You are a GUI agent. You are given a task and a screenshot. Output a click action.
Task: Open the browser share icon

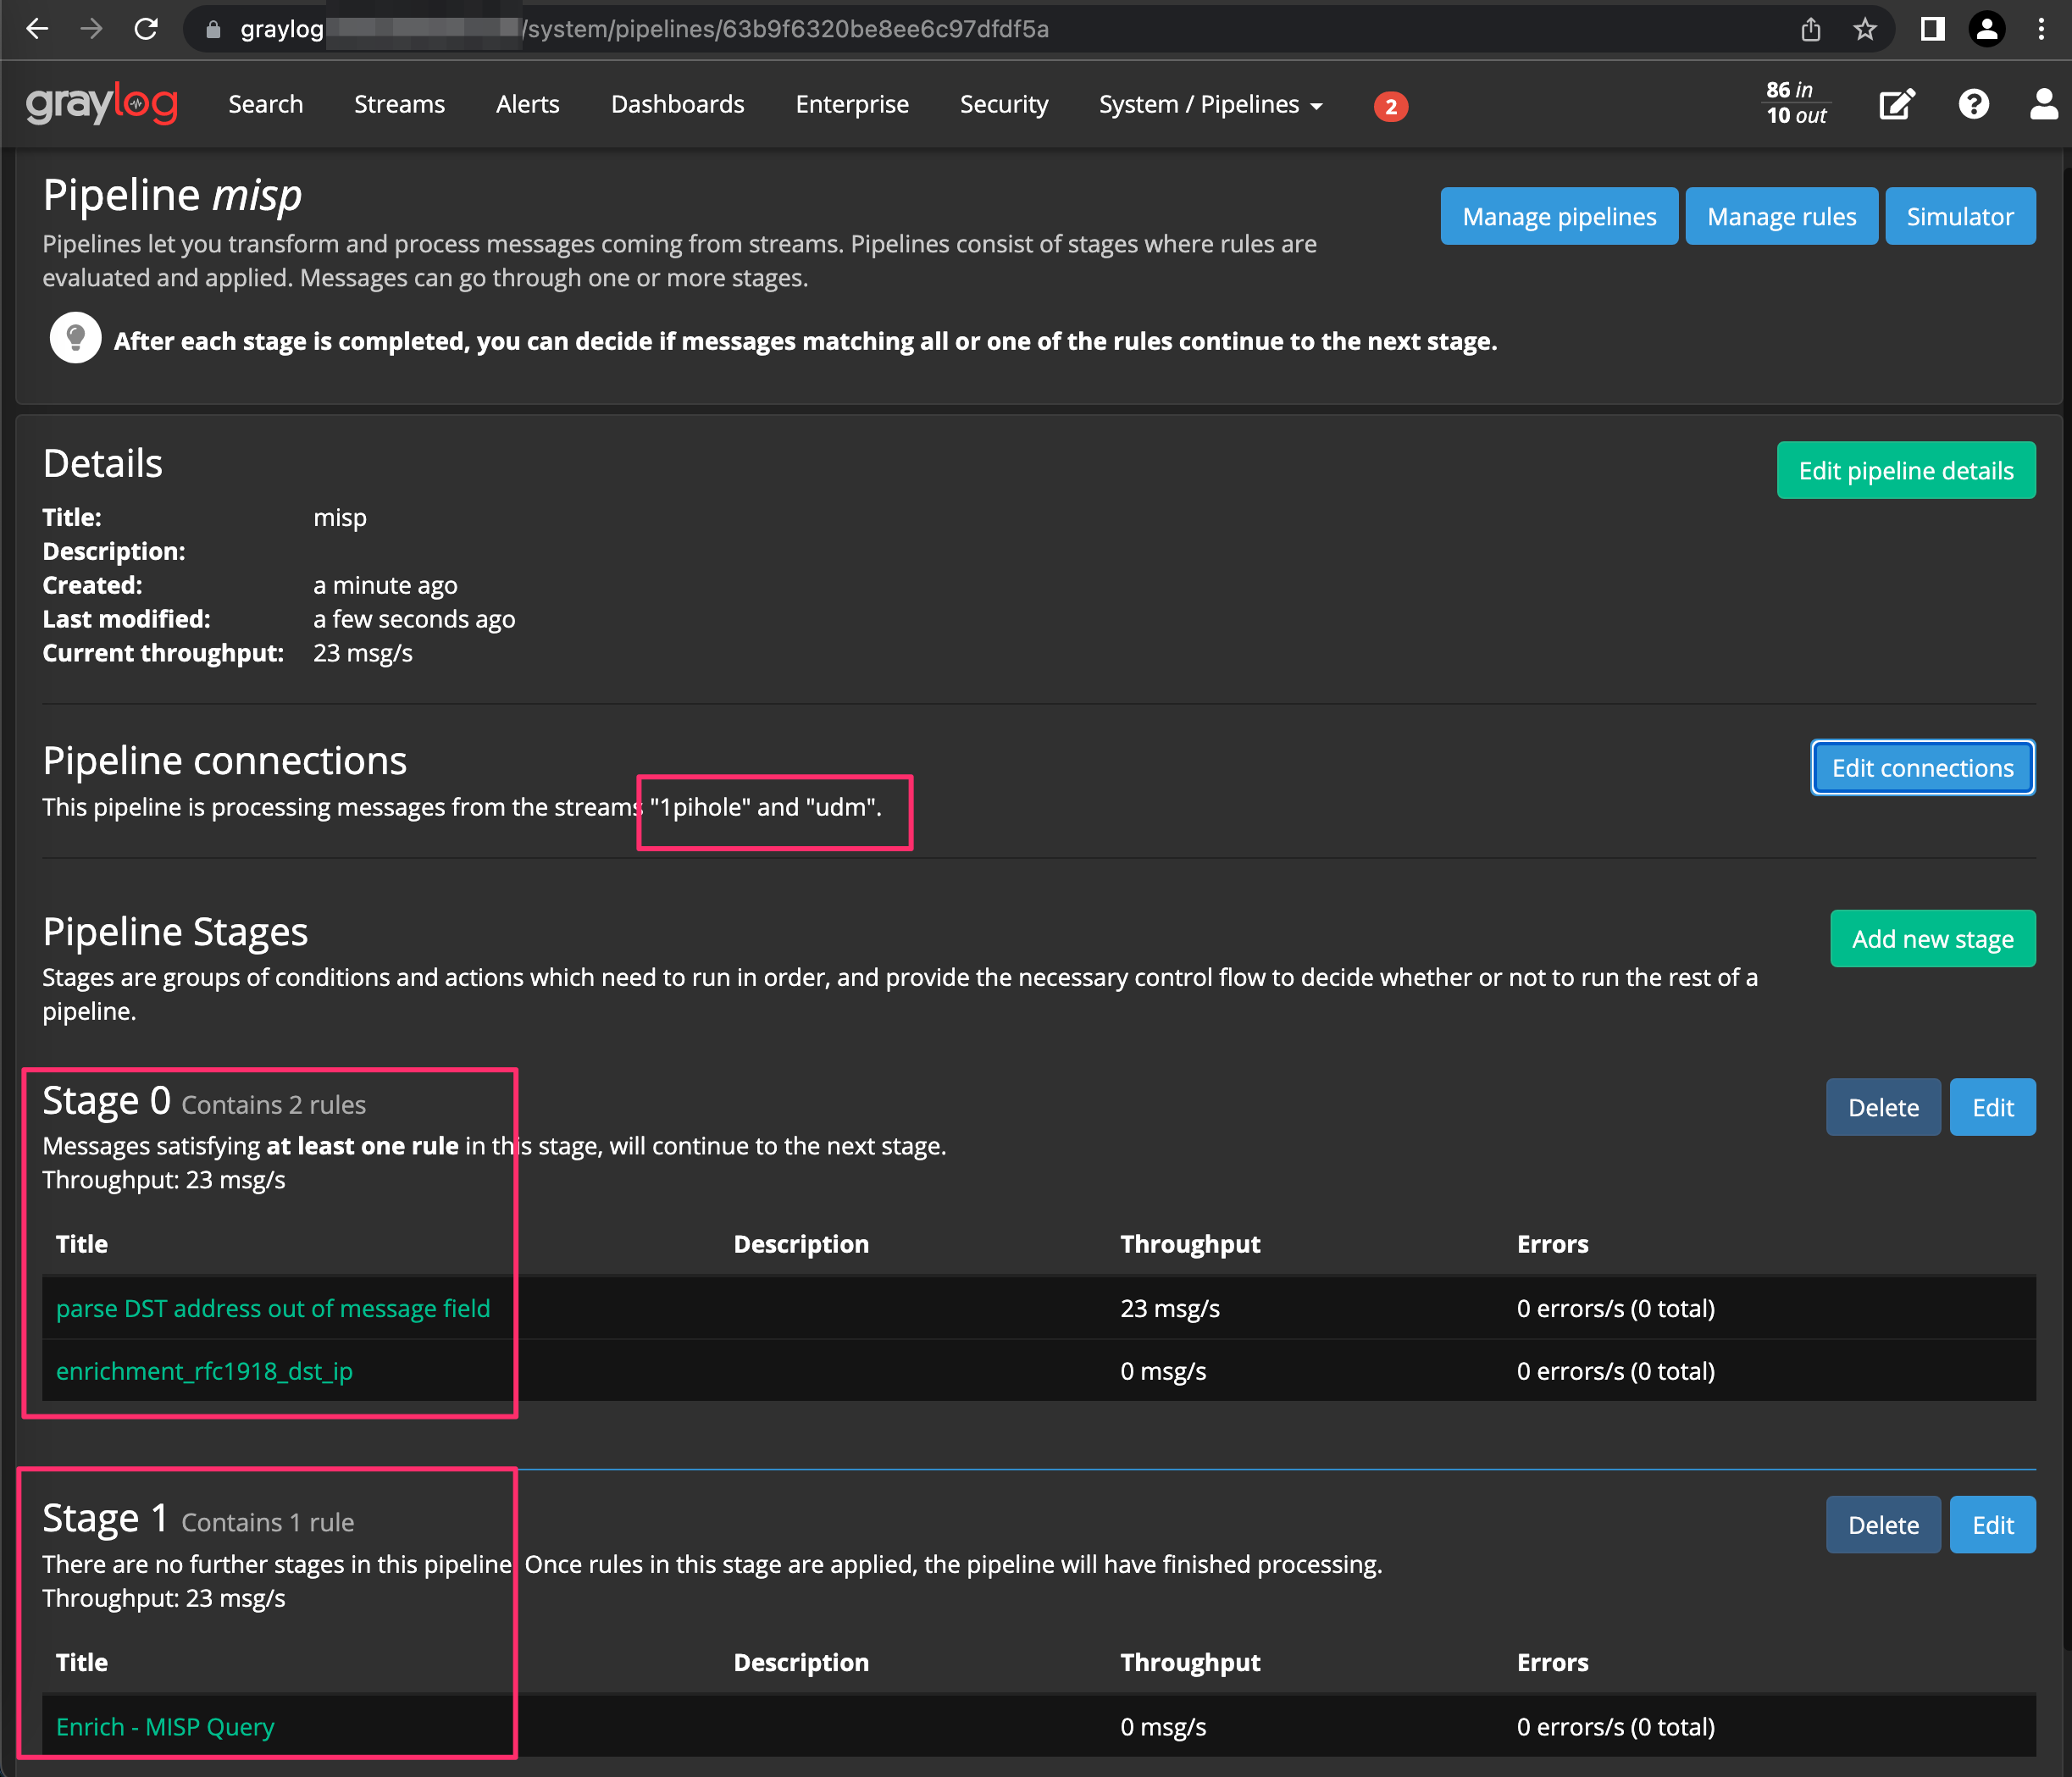point(1810,29)
